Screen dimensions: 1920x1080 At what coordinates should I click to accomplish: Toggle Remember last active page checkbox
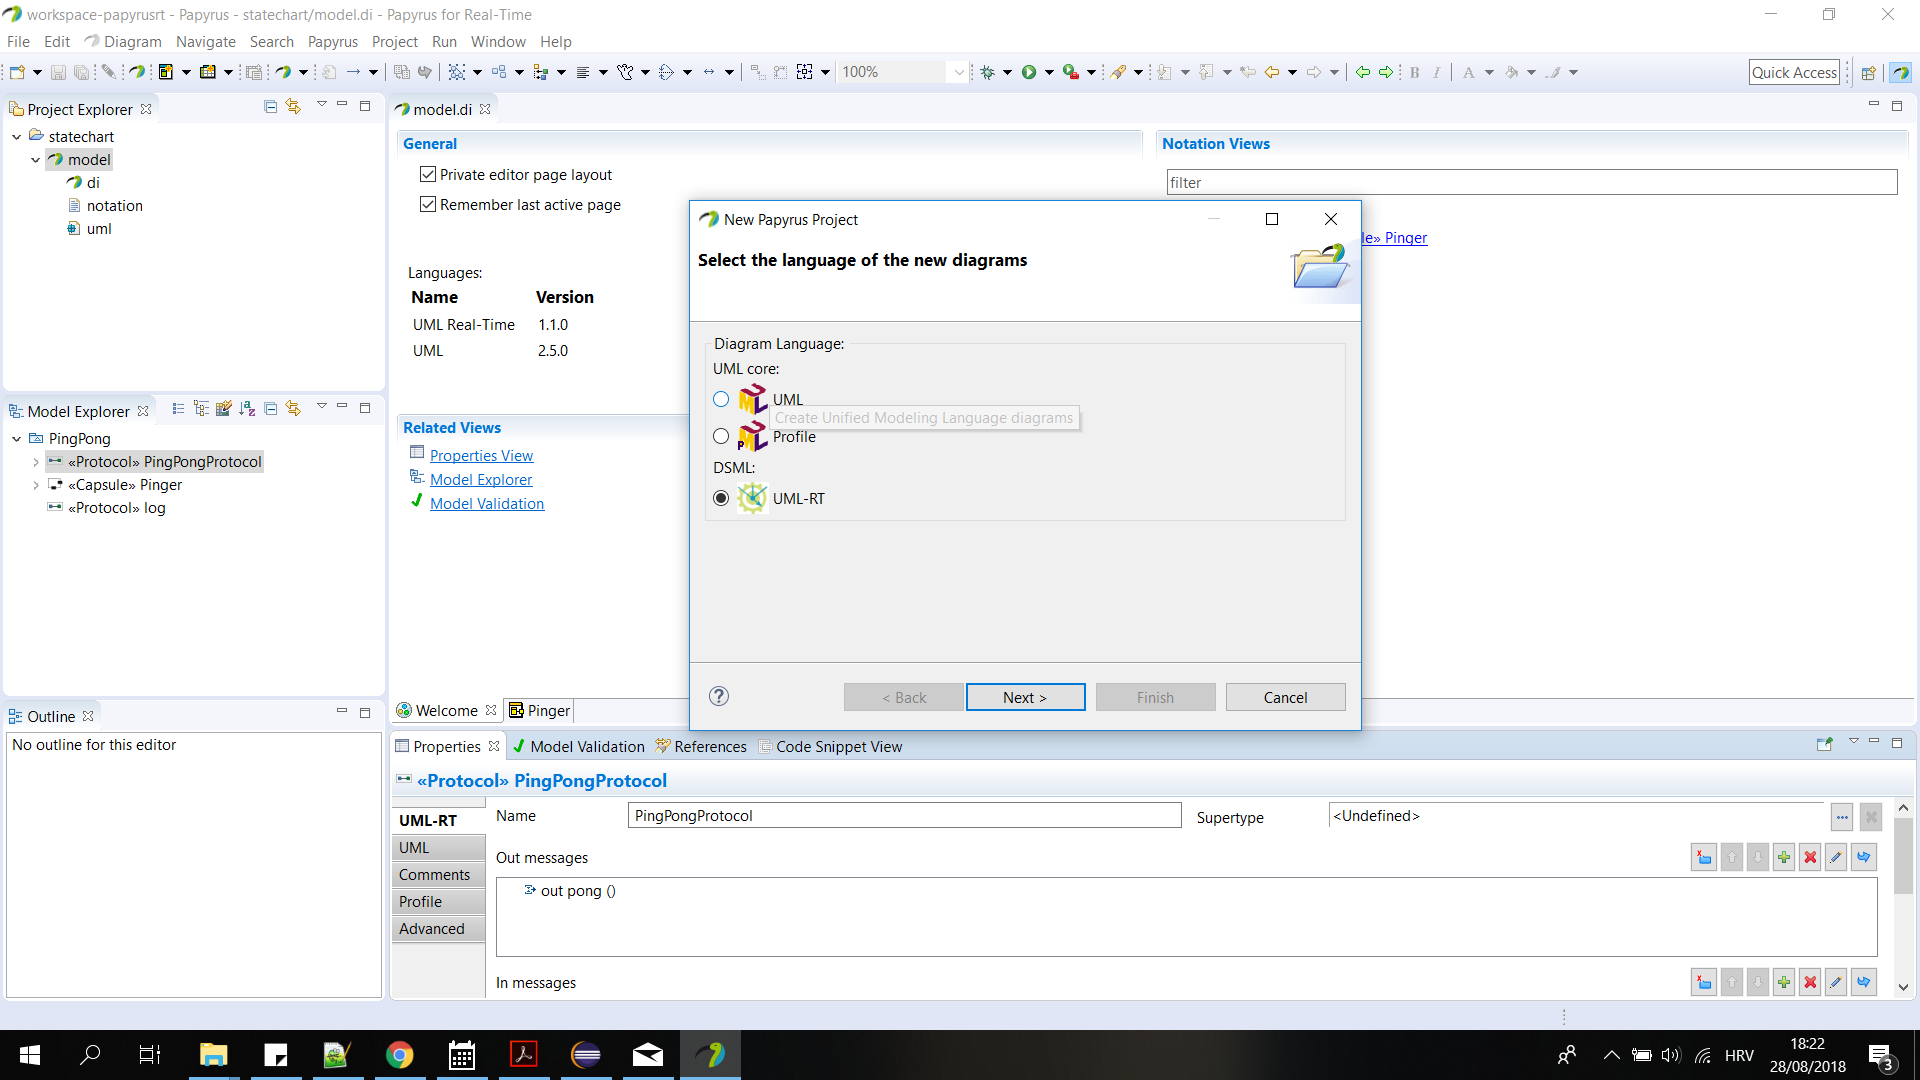click(428, 204)
